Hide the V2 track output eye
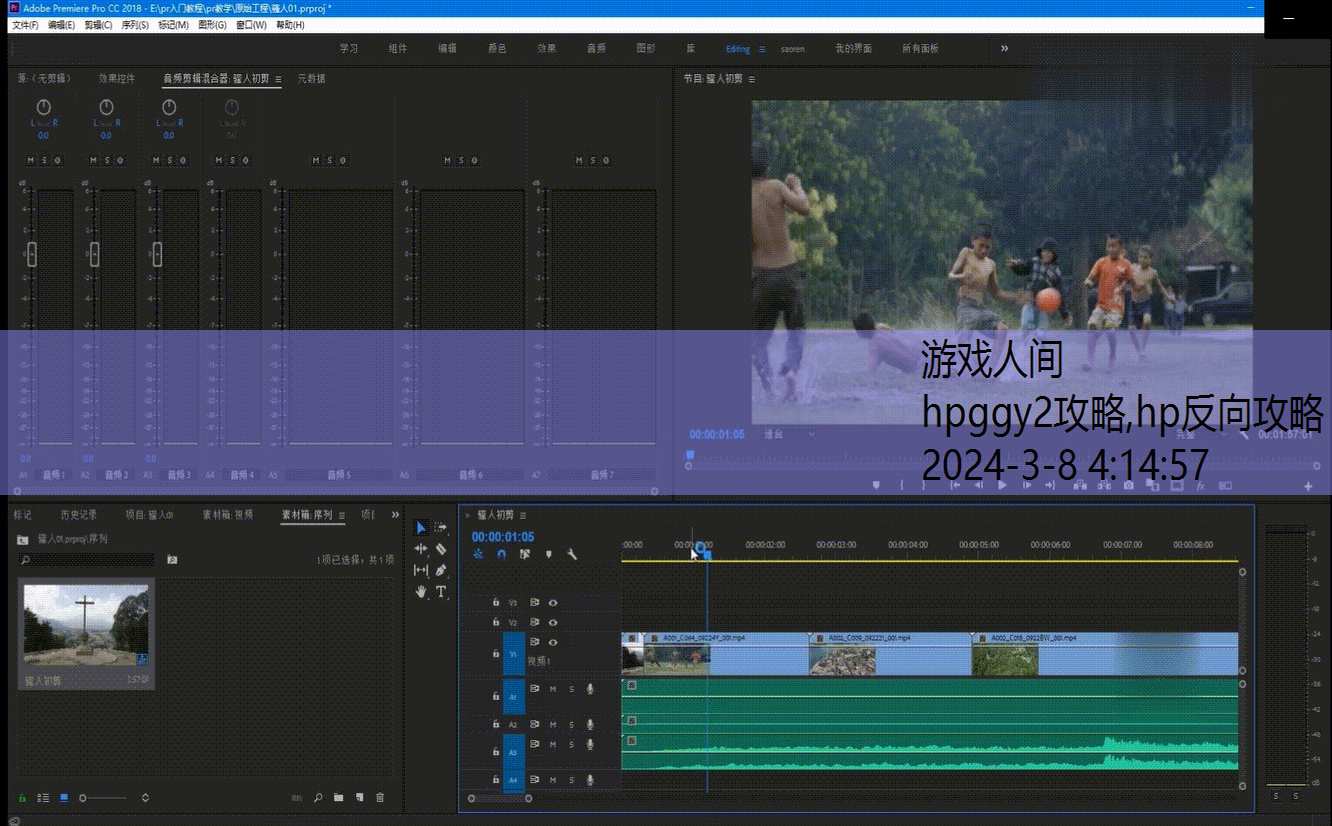This screenshot has width=1332, height=826. coord(553,622)
